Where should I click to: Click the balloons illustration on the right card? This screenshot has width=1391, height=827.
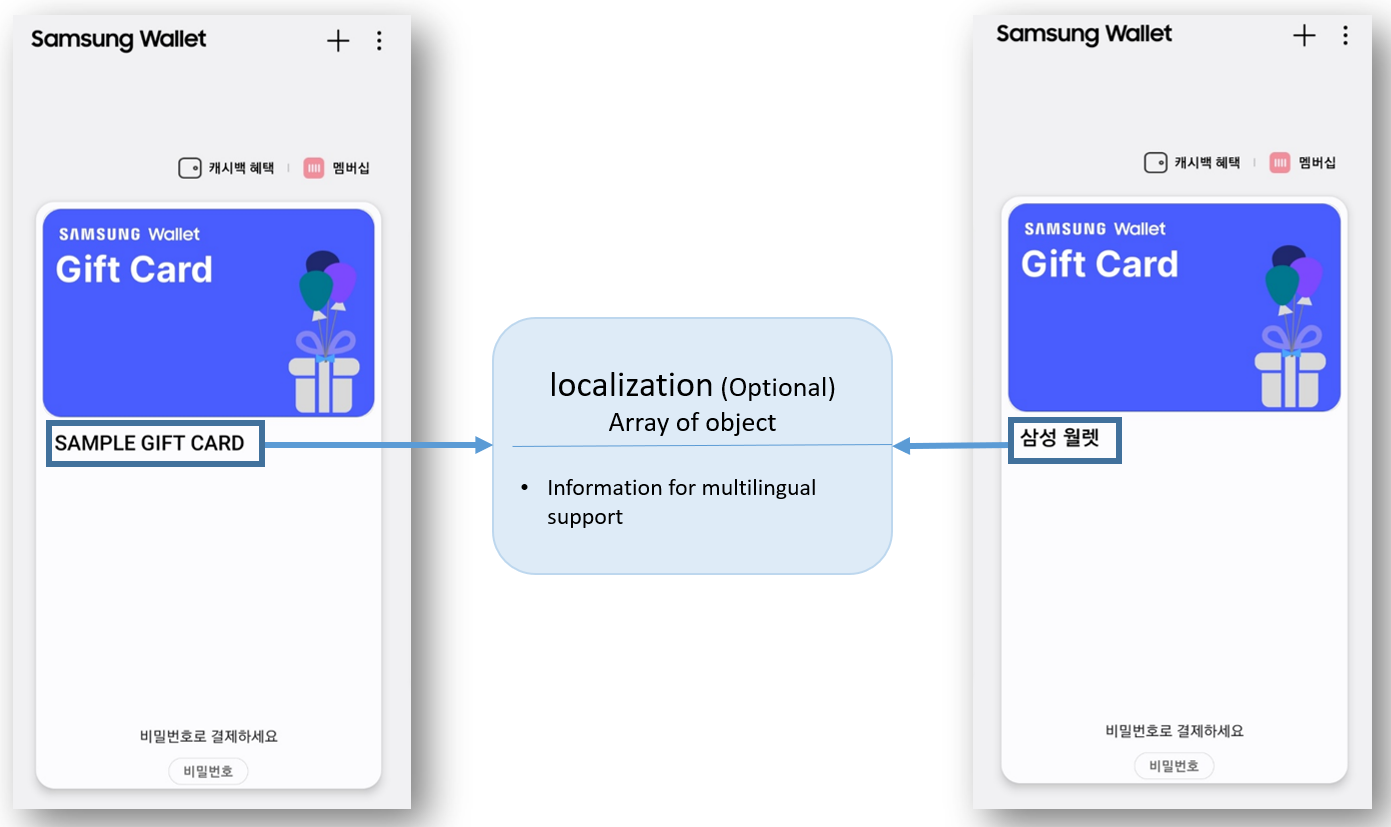1293,277
